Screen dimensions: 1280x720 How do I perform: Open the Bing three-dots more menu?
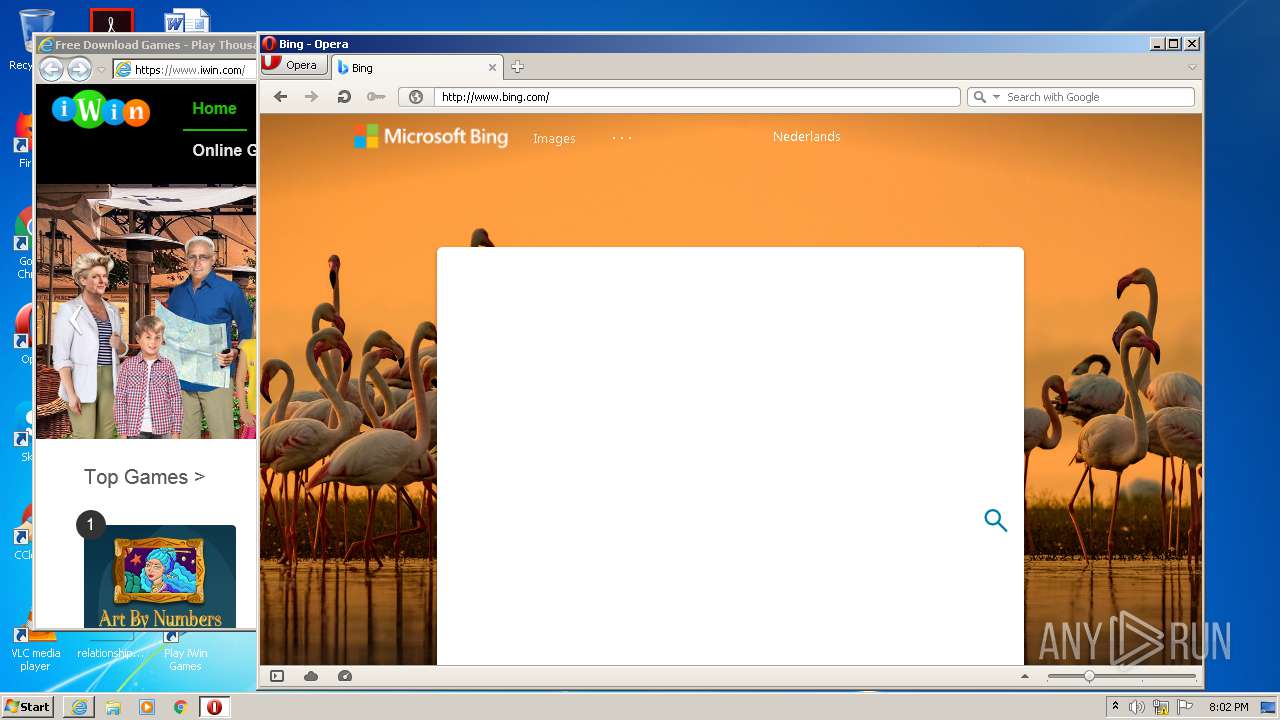click(622, 138)
